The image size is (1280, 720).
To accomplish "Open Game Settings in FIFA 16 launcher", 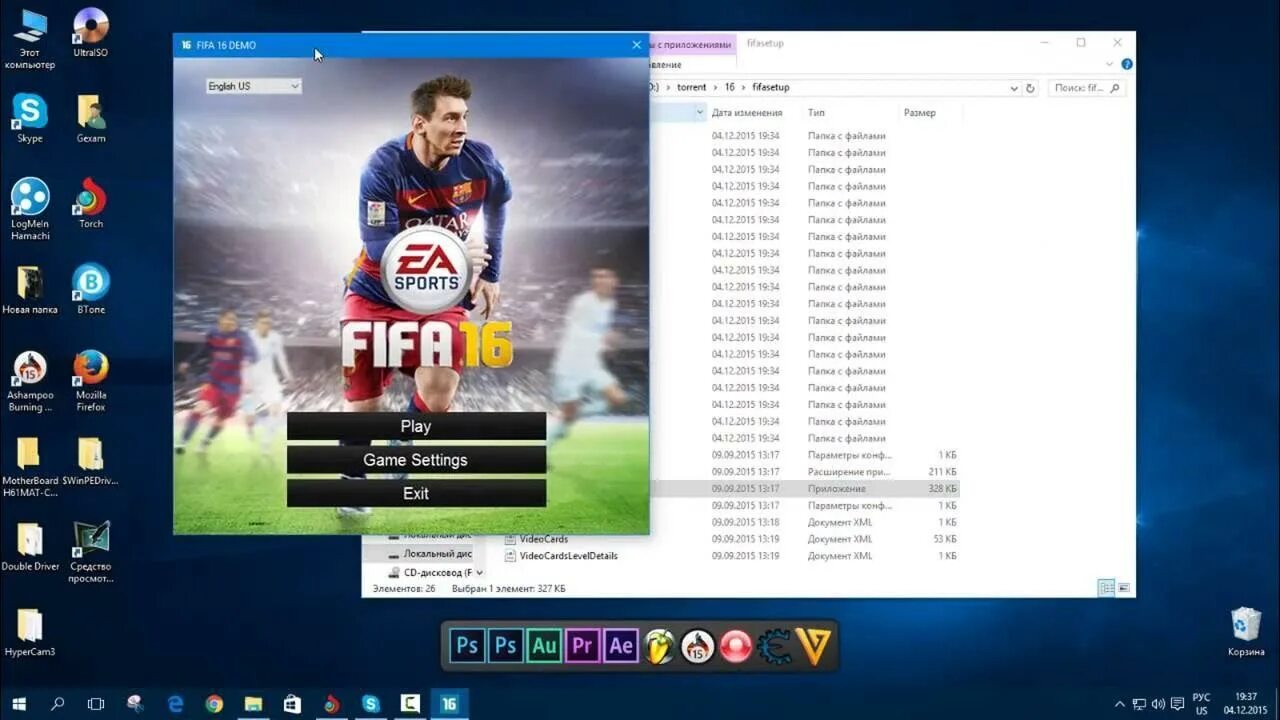I will [416, 460].
